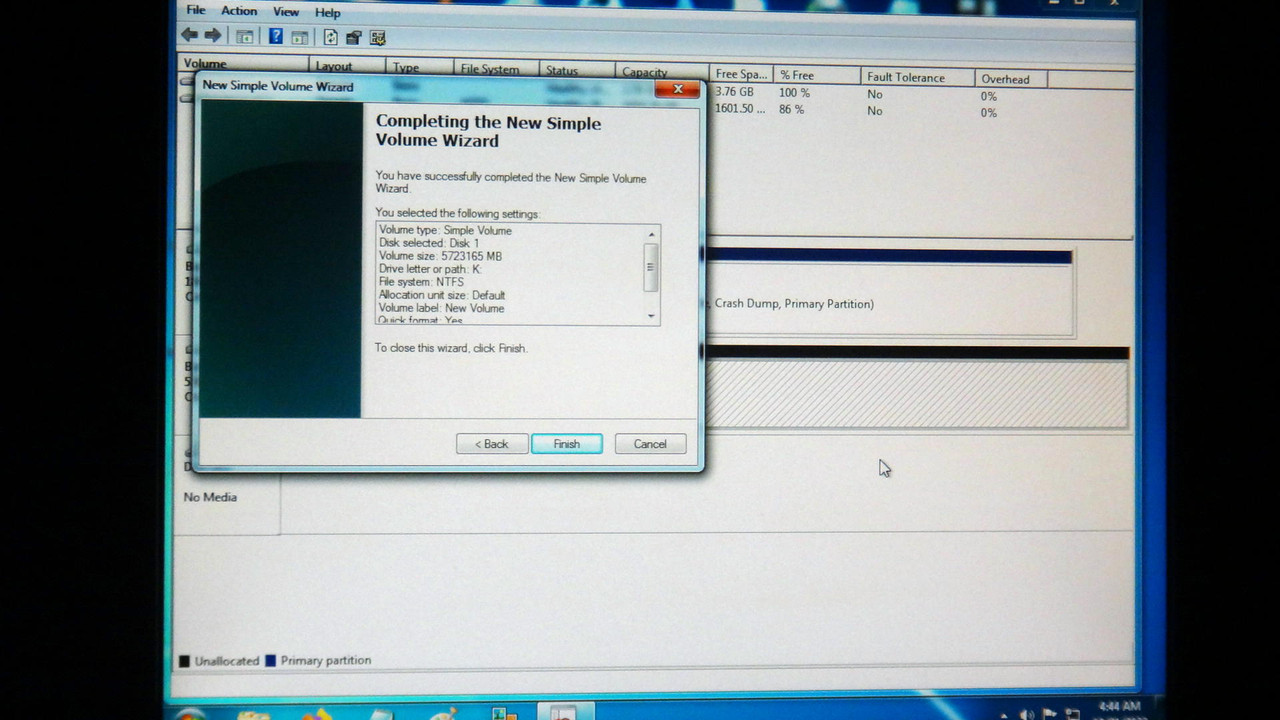Click the settings list scroll-down arrow
Screen dimensions: 1280x720
point(652,316)
